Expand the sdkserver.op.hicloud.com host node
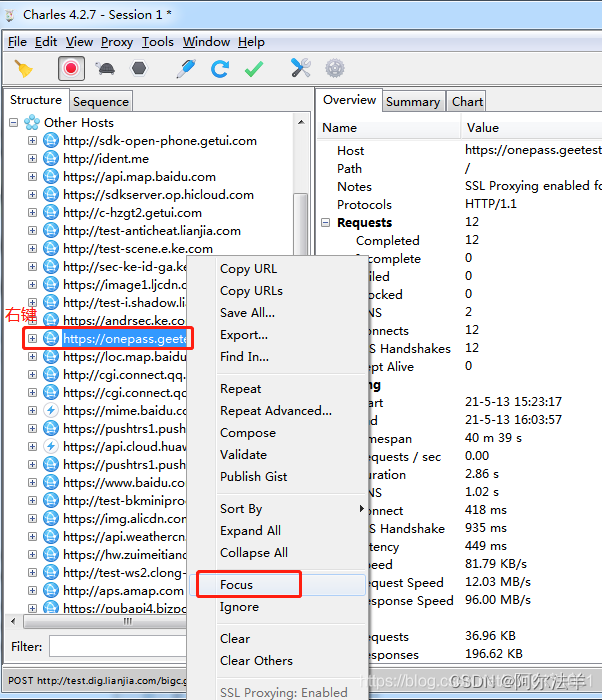This screenshot has width=602, height=700. coord(32,195)
